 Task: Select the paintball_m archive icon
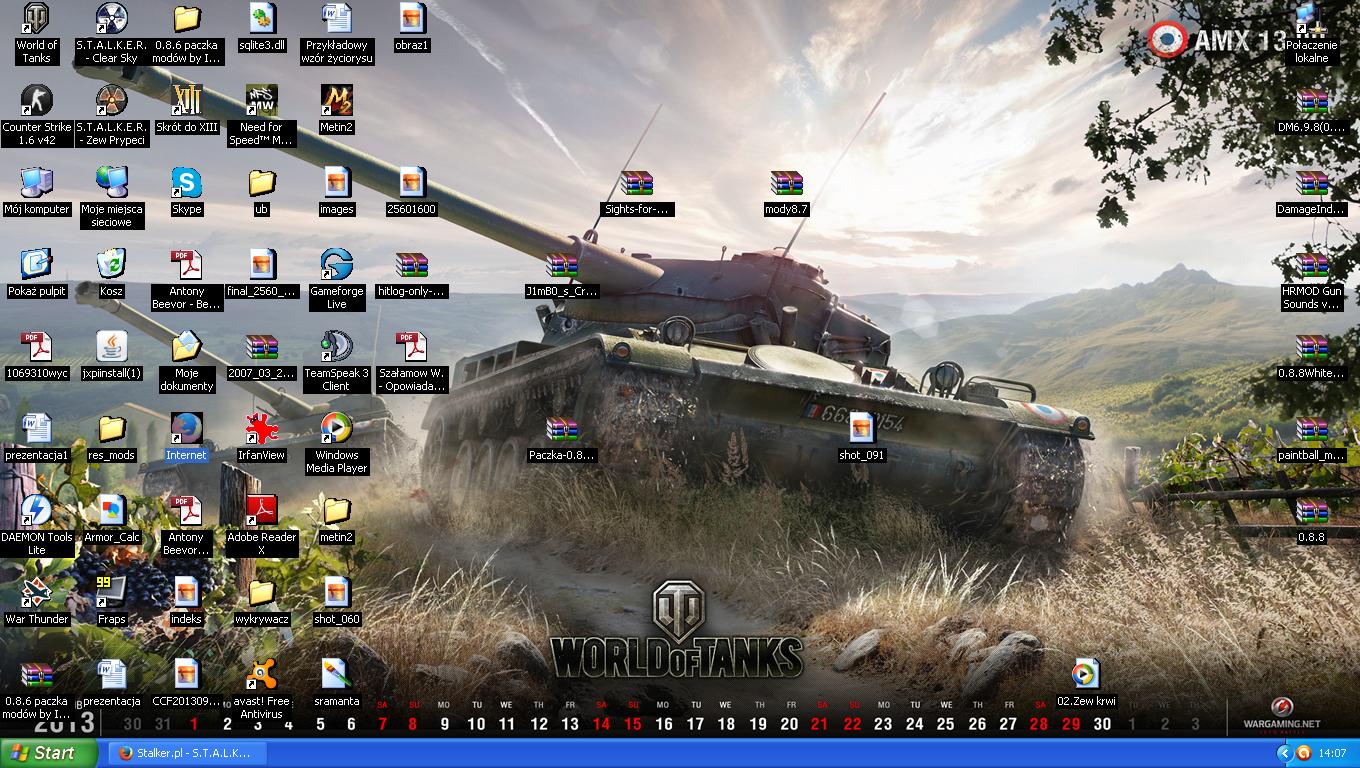pos(1312,429)
